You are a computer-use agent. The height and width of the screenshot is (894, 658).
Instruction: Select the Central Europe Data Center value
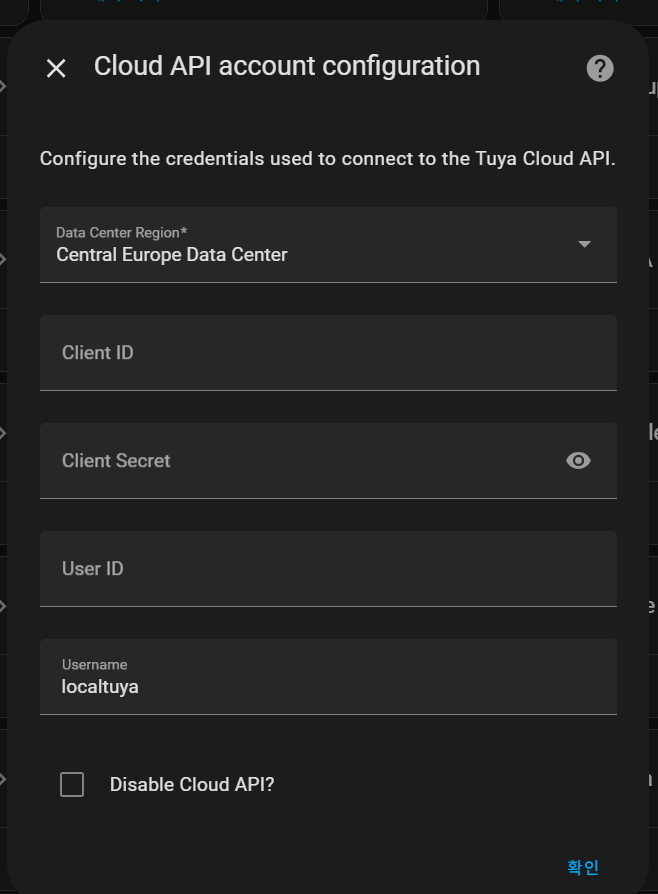172,254
